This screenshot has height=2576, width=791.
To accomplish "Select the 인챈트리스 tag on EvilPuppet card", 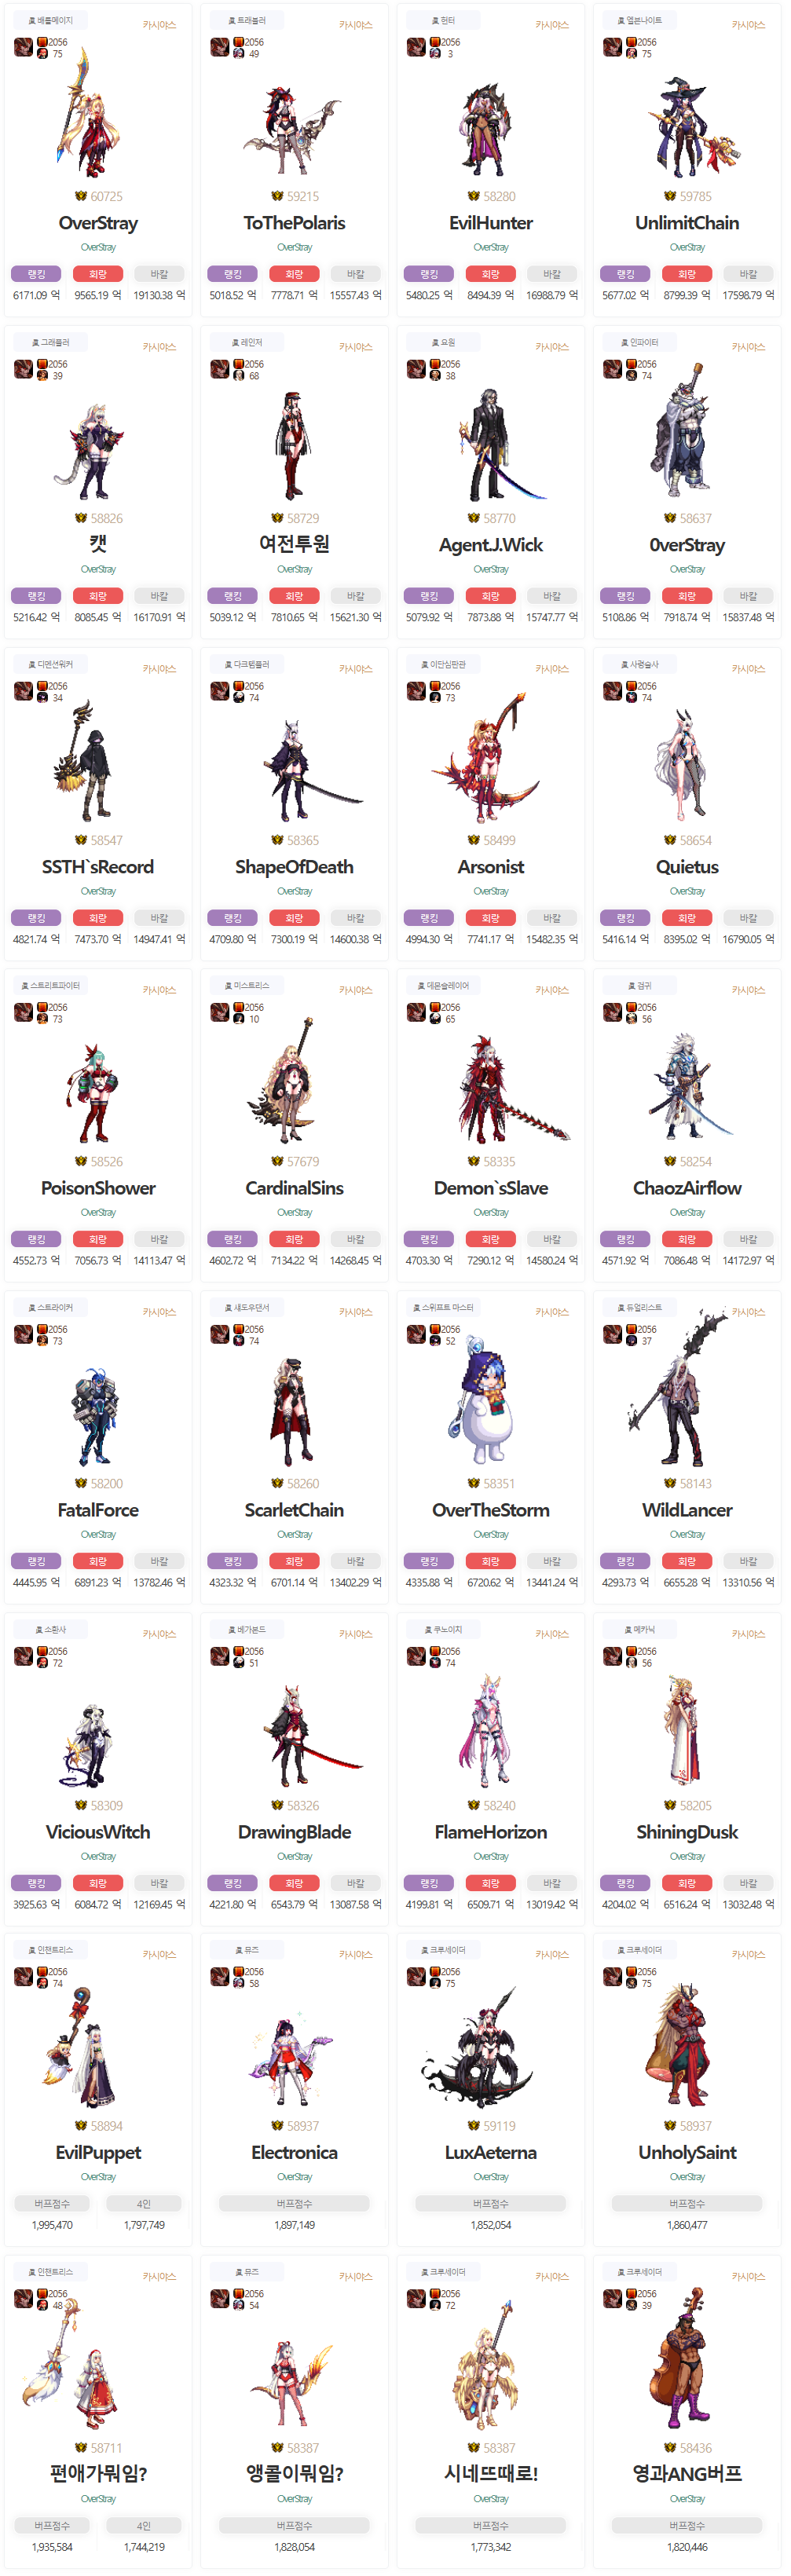I will coord(50,1950).
